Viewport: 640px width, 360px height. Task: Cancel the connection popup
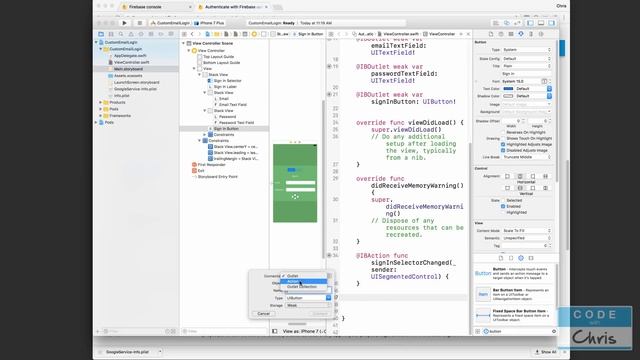tap(264, 313)
